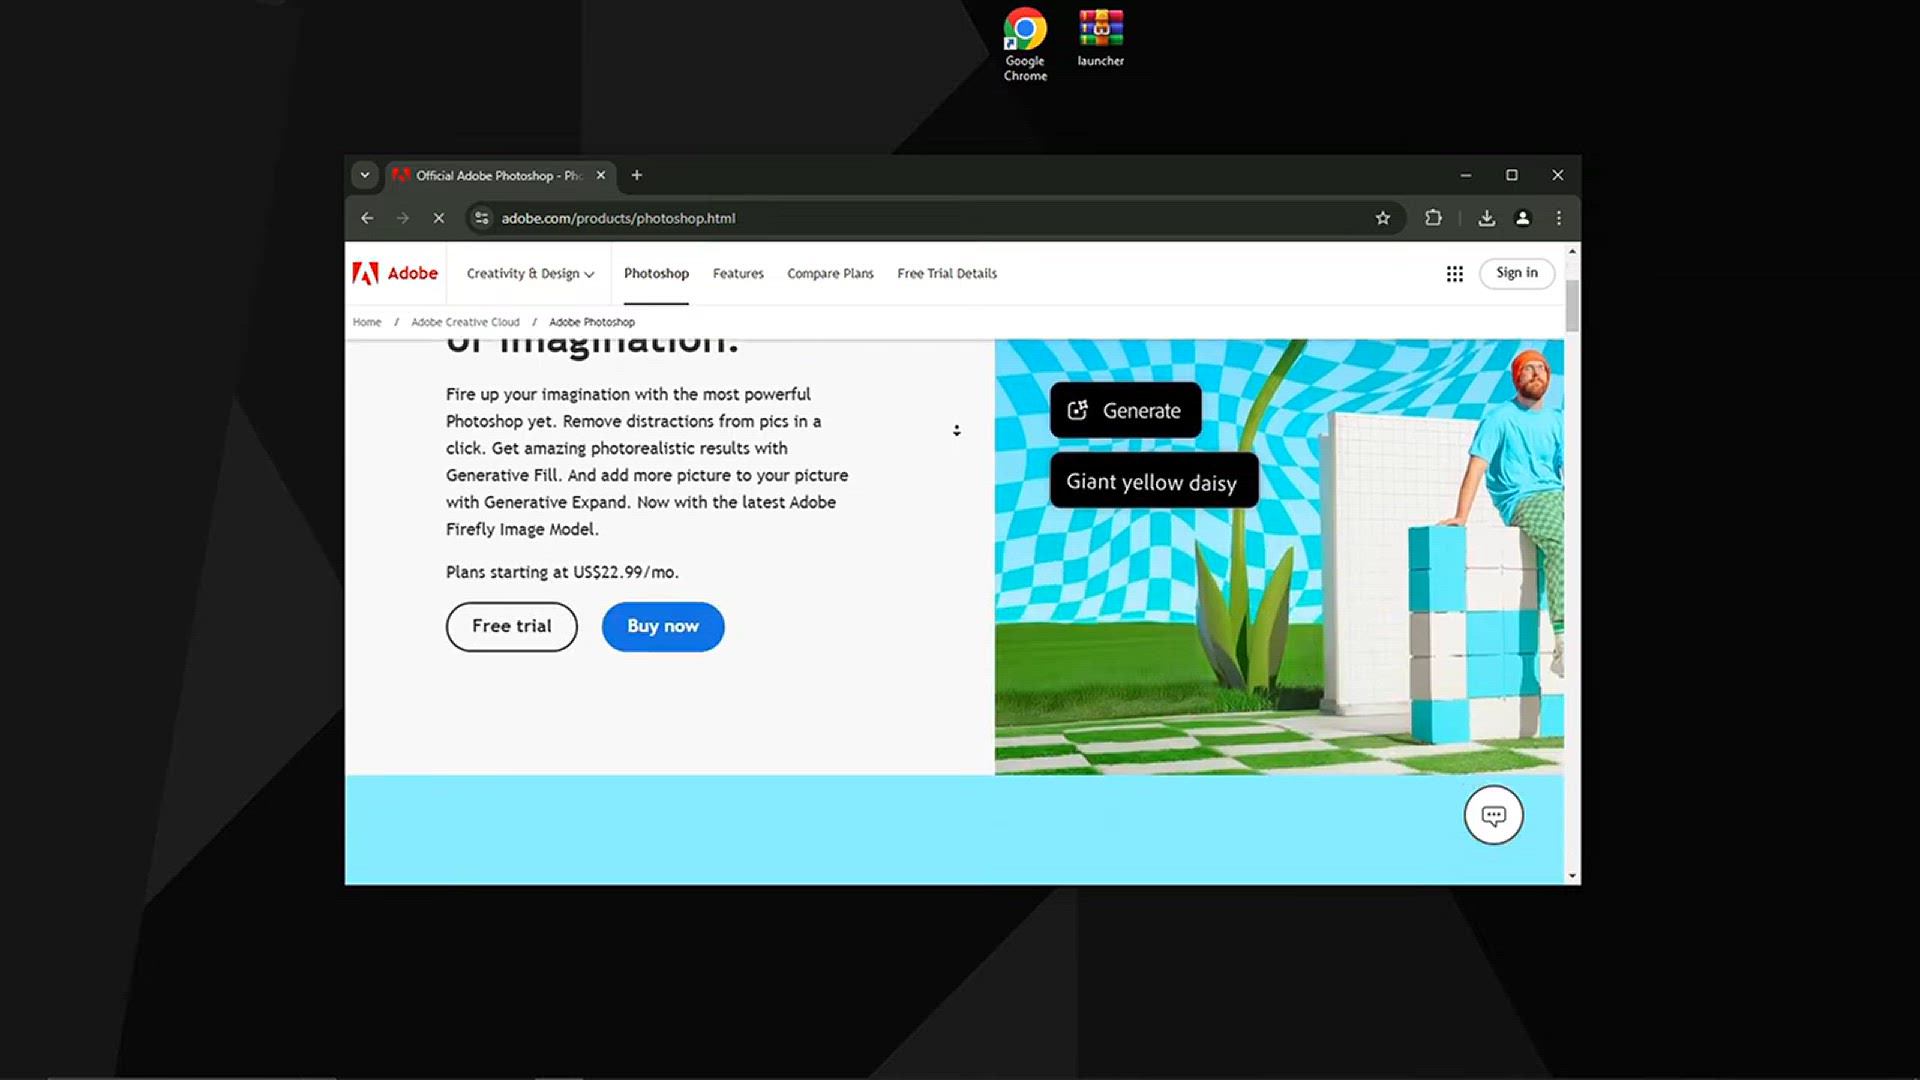Open the chat support bubble
The width and height of the screenshot is (1920, 1080).
(1494, 816)
